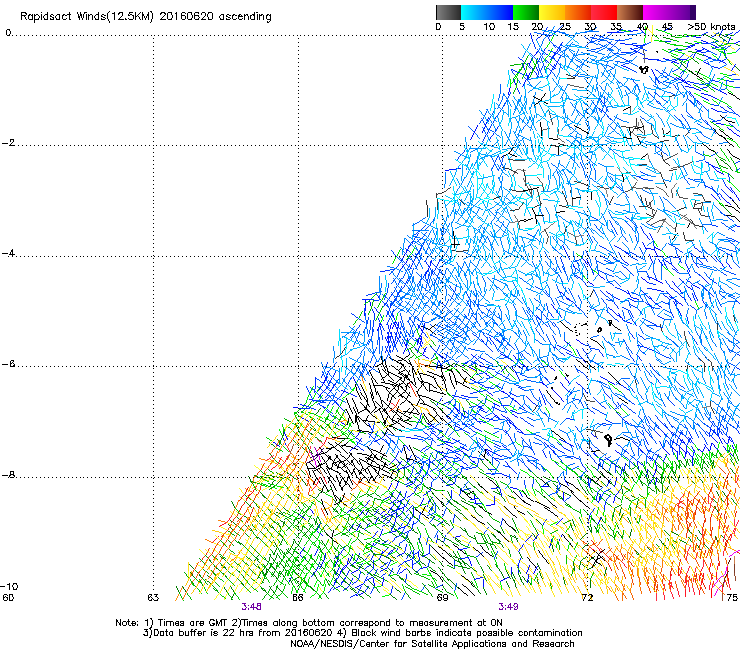Screen dimensions: 740x650
Task: Click the gray 0-5 knots legend segment
Action: coord(448,12)
